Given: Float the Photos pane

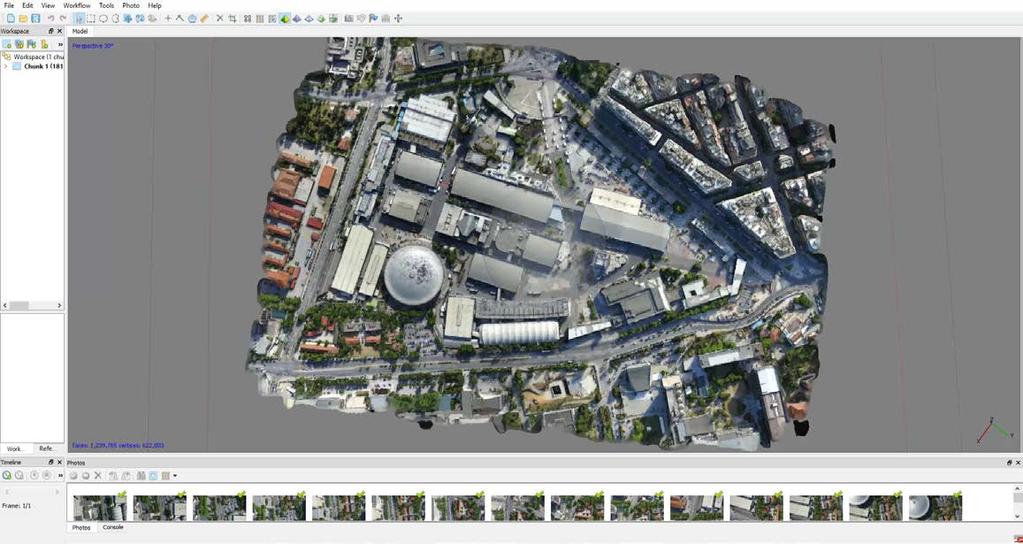Looking at the screenshot, I should click(1009, 462).
